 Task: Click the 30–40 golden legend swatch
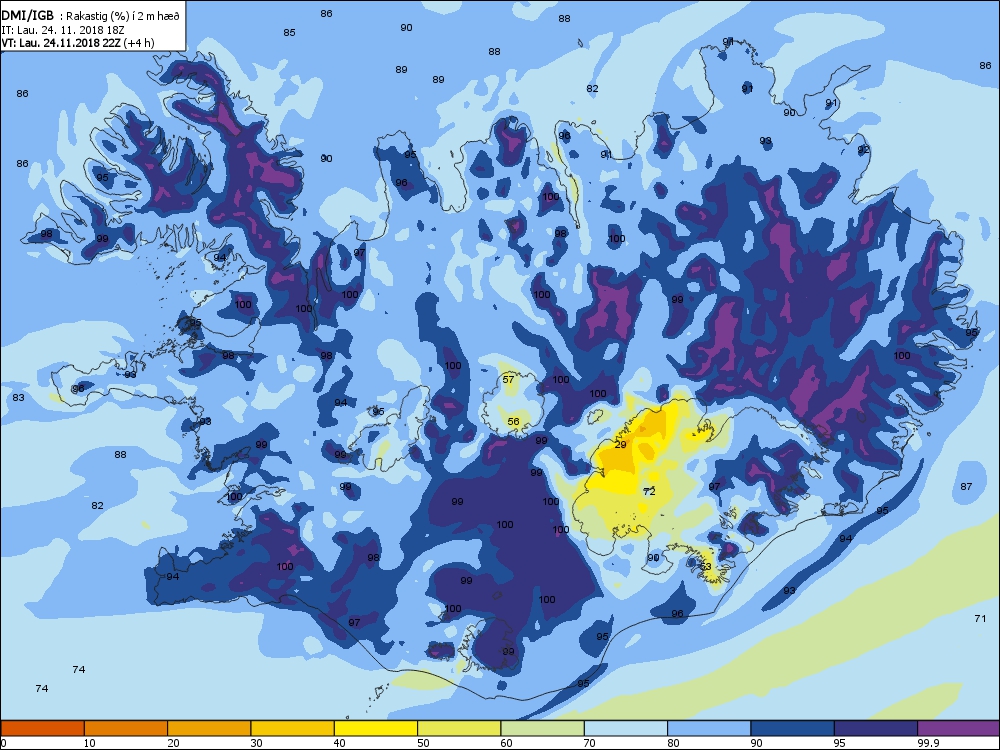pyautogui.click(x=293, y=728)
